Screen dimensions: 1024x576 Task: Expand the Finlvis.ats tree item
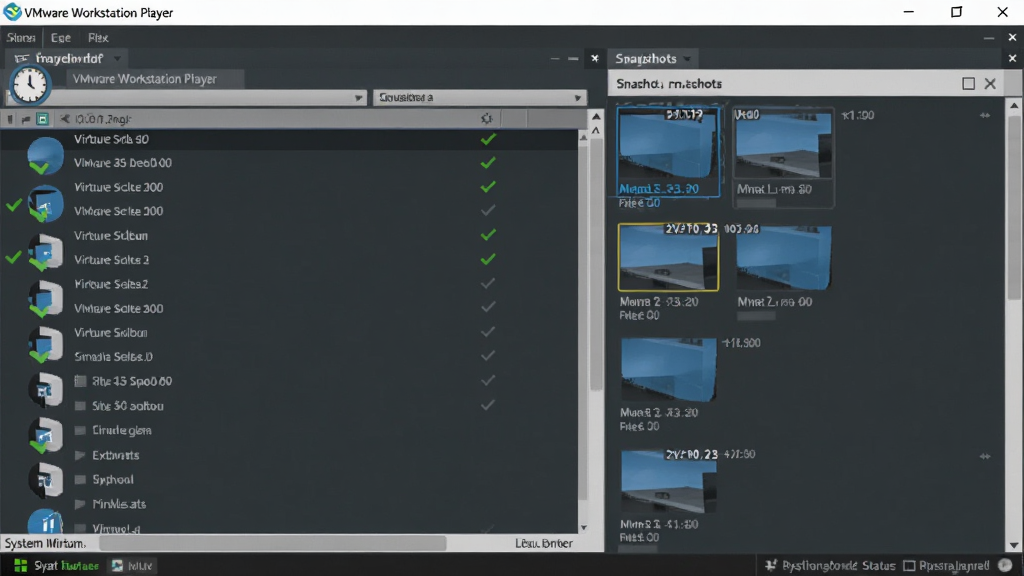(80, 504)
